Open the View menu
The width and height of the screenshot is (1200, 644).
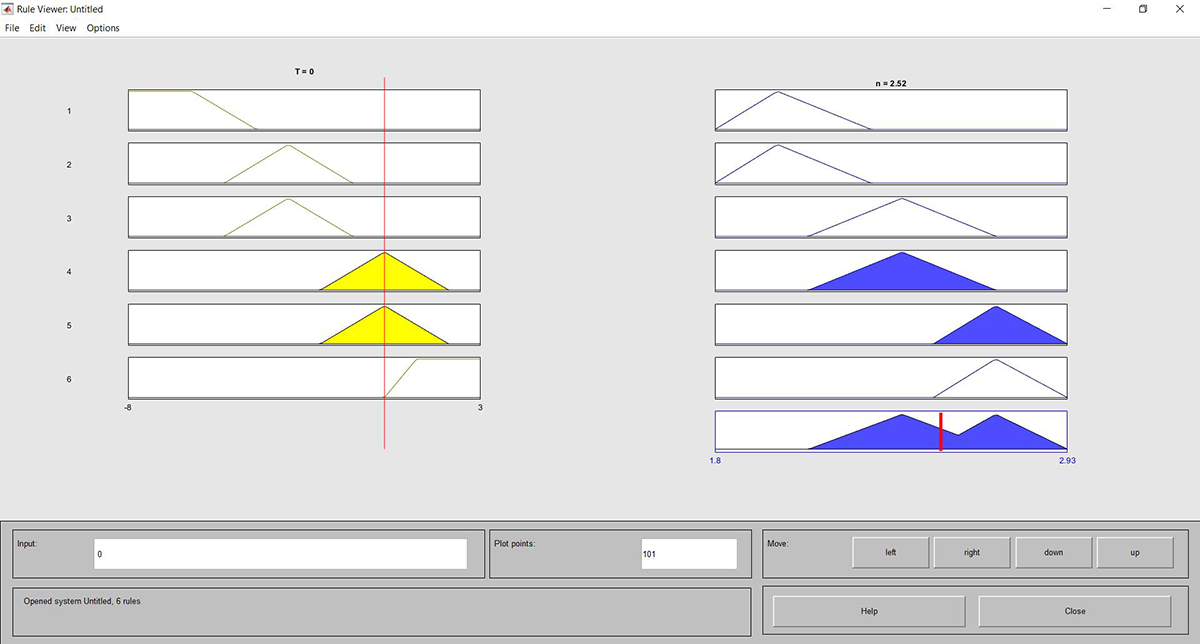66,28
